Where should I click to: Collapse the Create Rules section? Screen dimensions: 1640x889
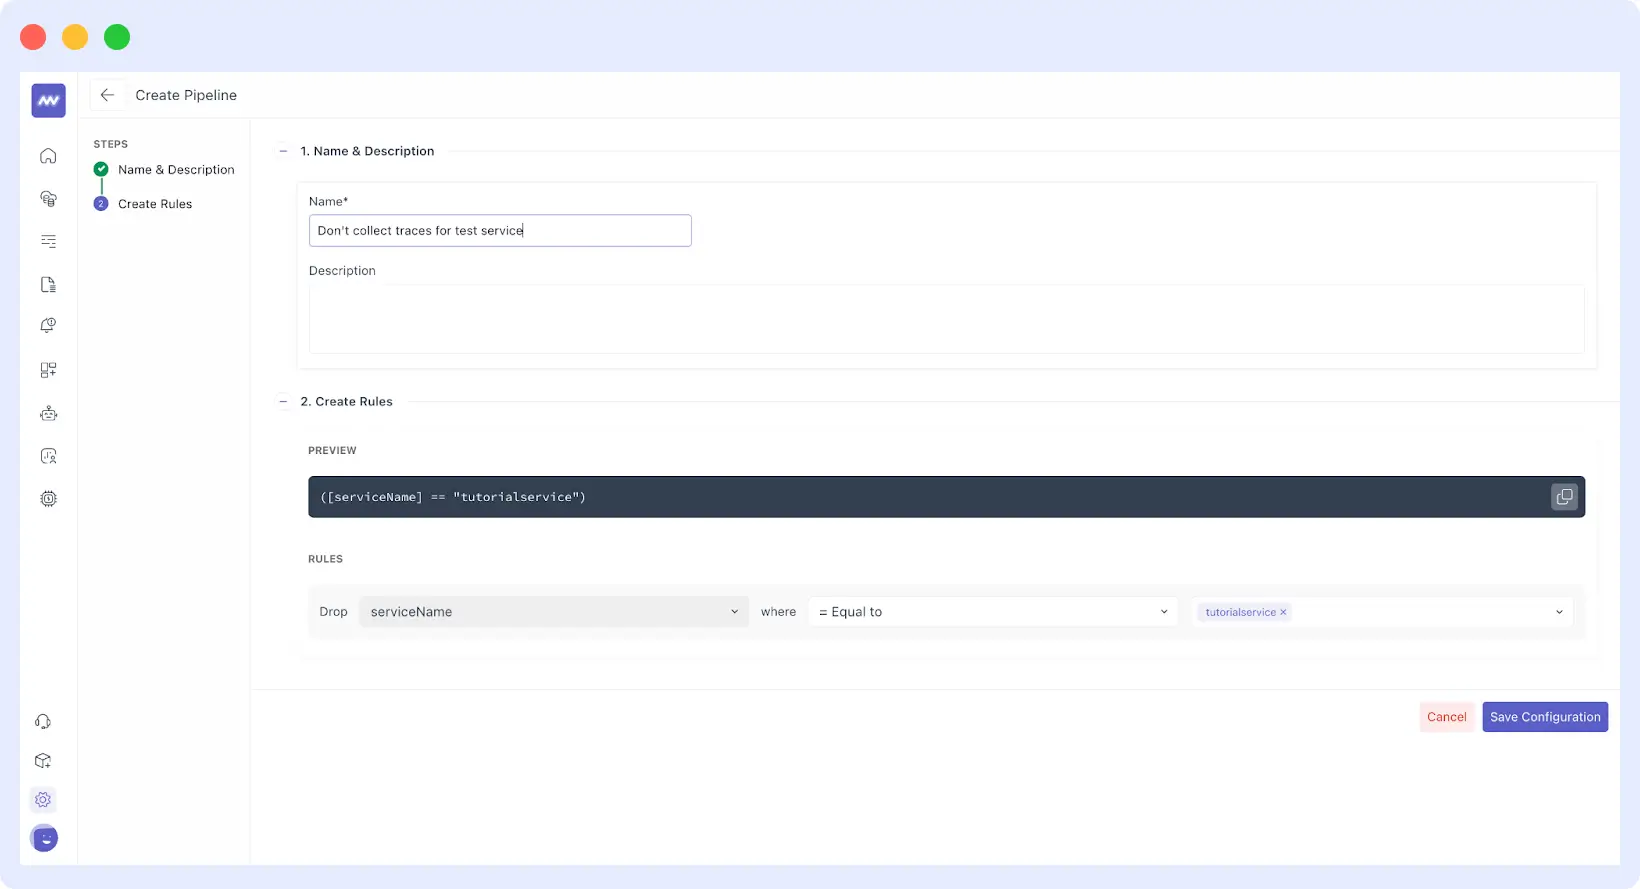284,401
